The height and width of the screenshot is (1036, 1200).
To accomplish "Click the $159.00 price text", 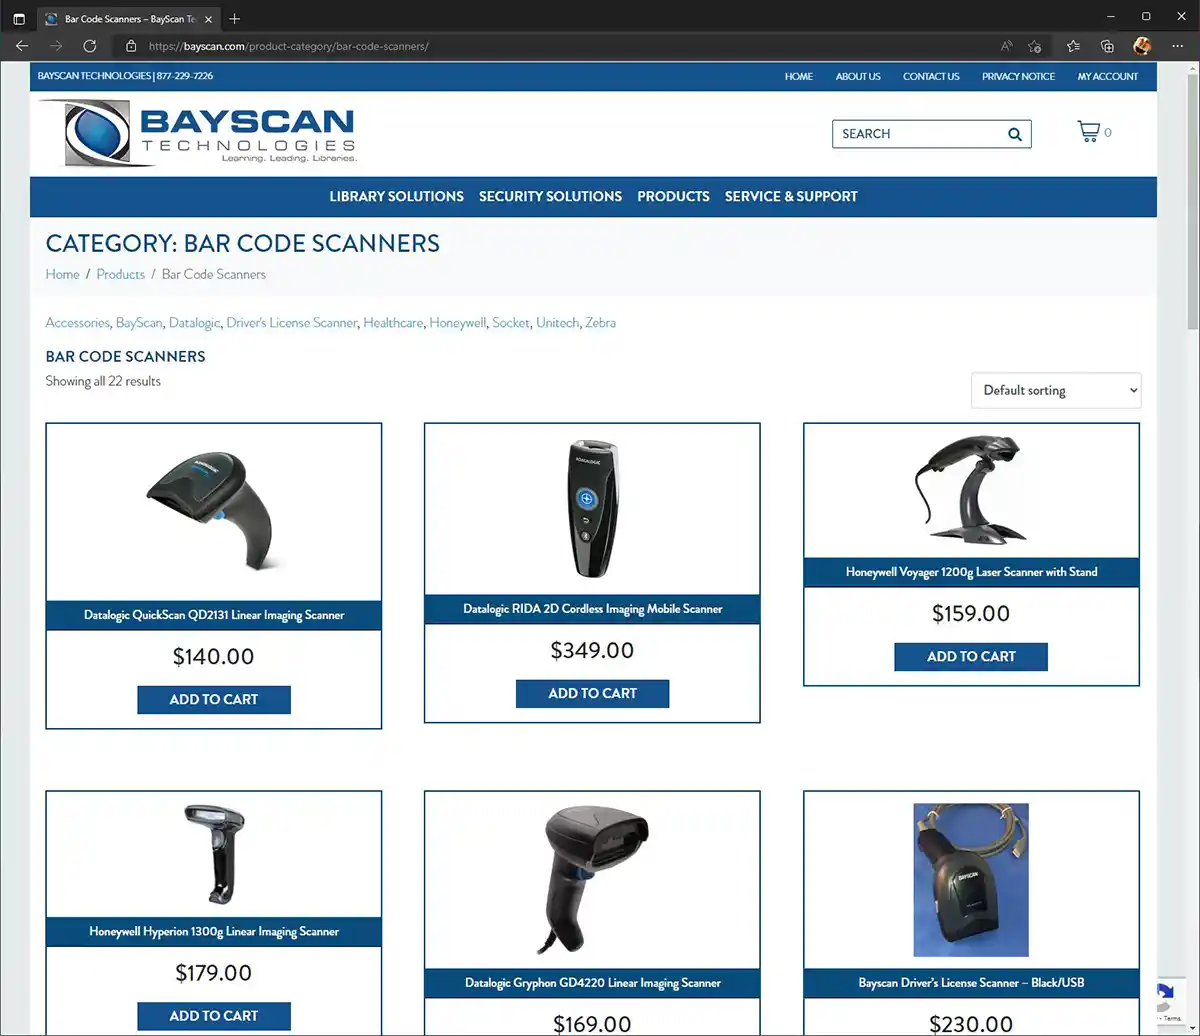I will 971,614.
